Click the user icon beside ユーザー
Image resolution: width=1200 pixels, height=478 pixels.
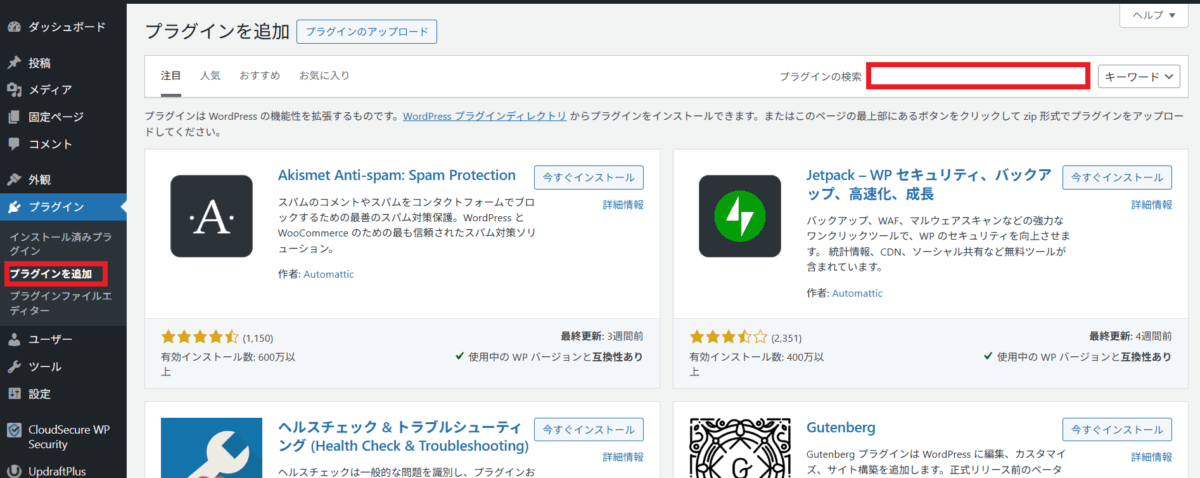coord(14,339)
